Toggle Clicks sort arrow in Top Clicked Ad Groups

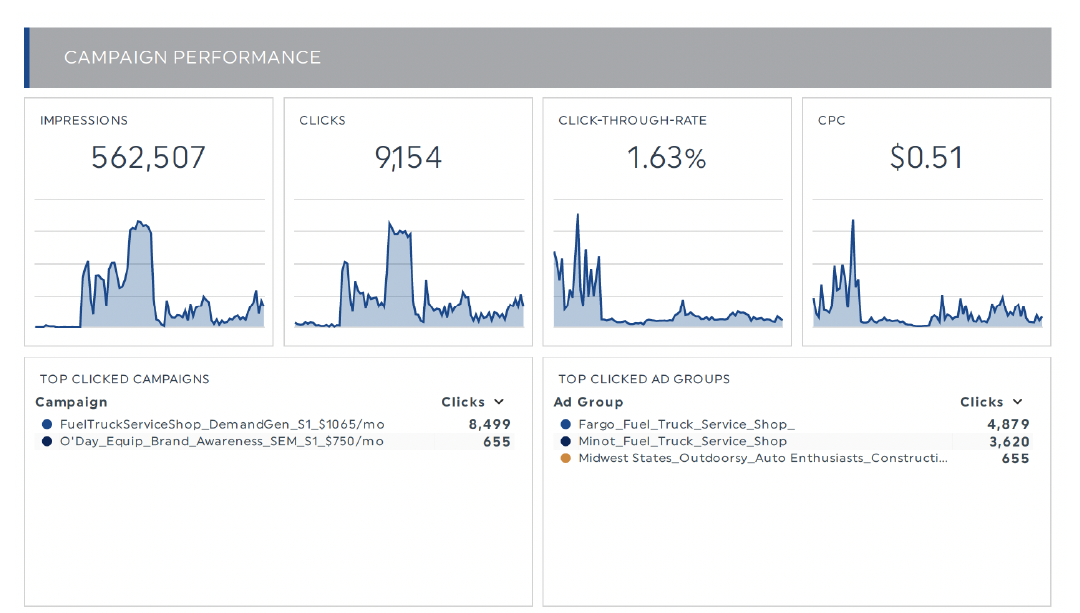tap(1018, 402)
